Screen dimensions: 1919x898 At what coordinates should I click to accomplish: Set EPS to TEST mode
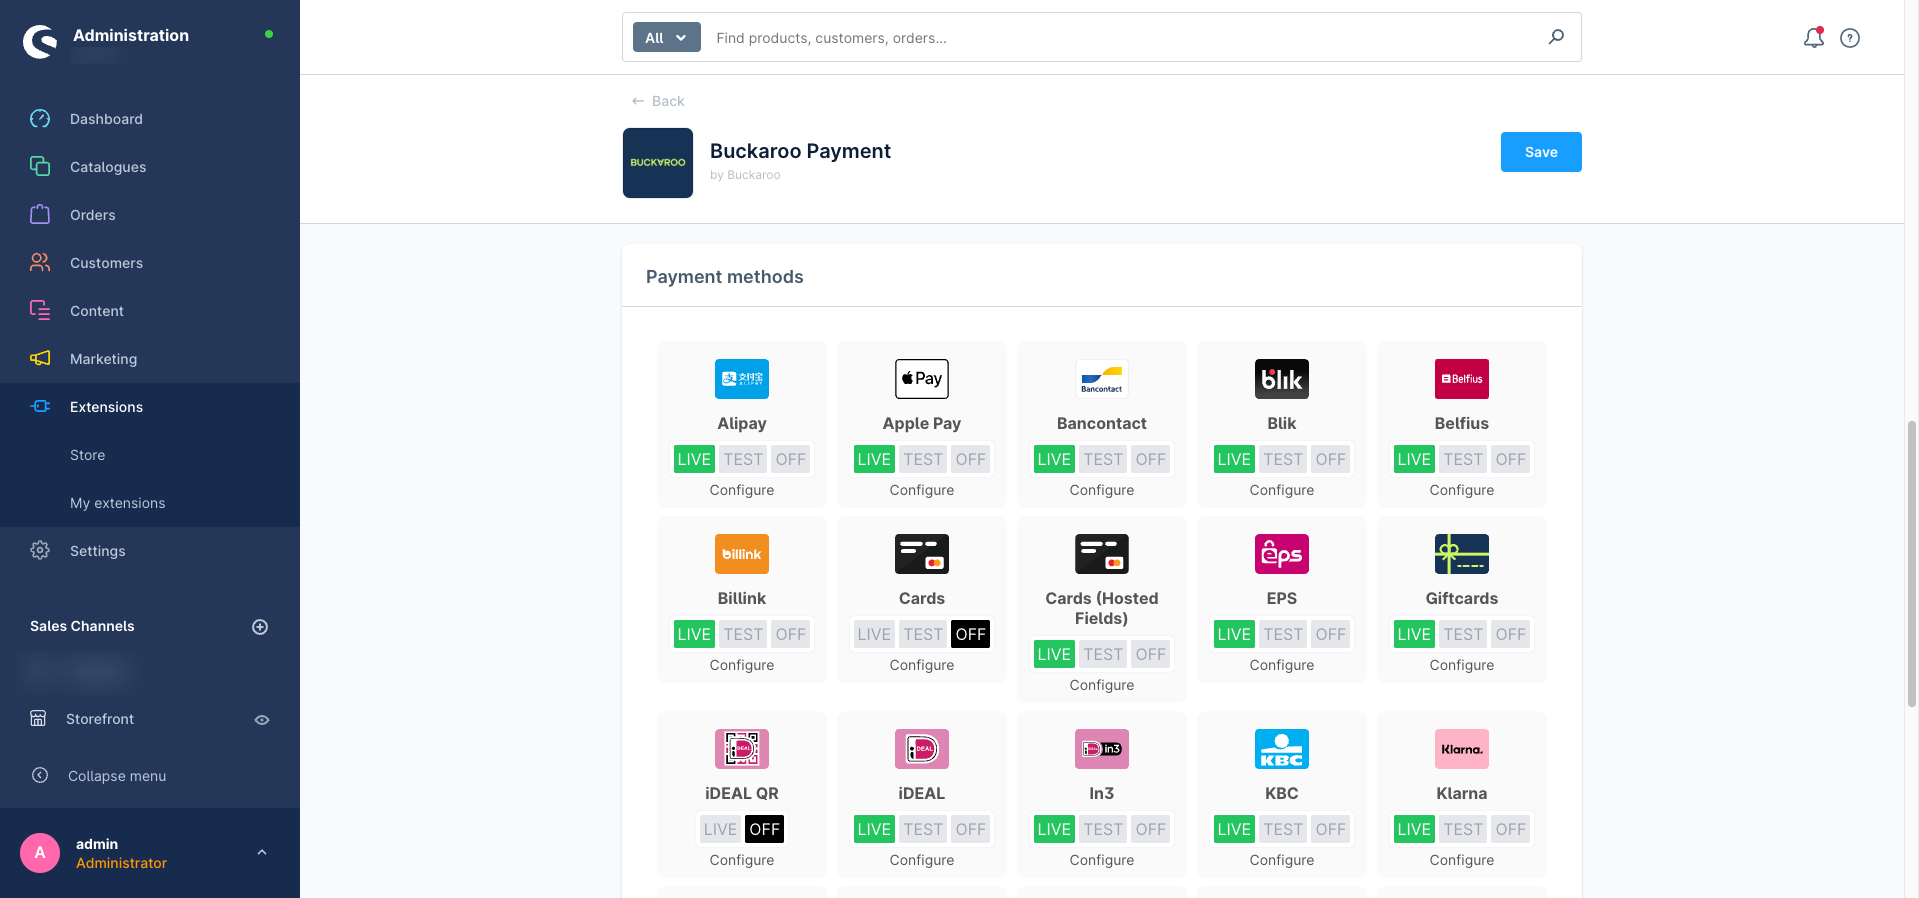(x=1283, y=634)
